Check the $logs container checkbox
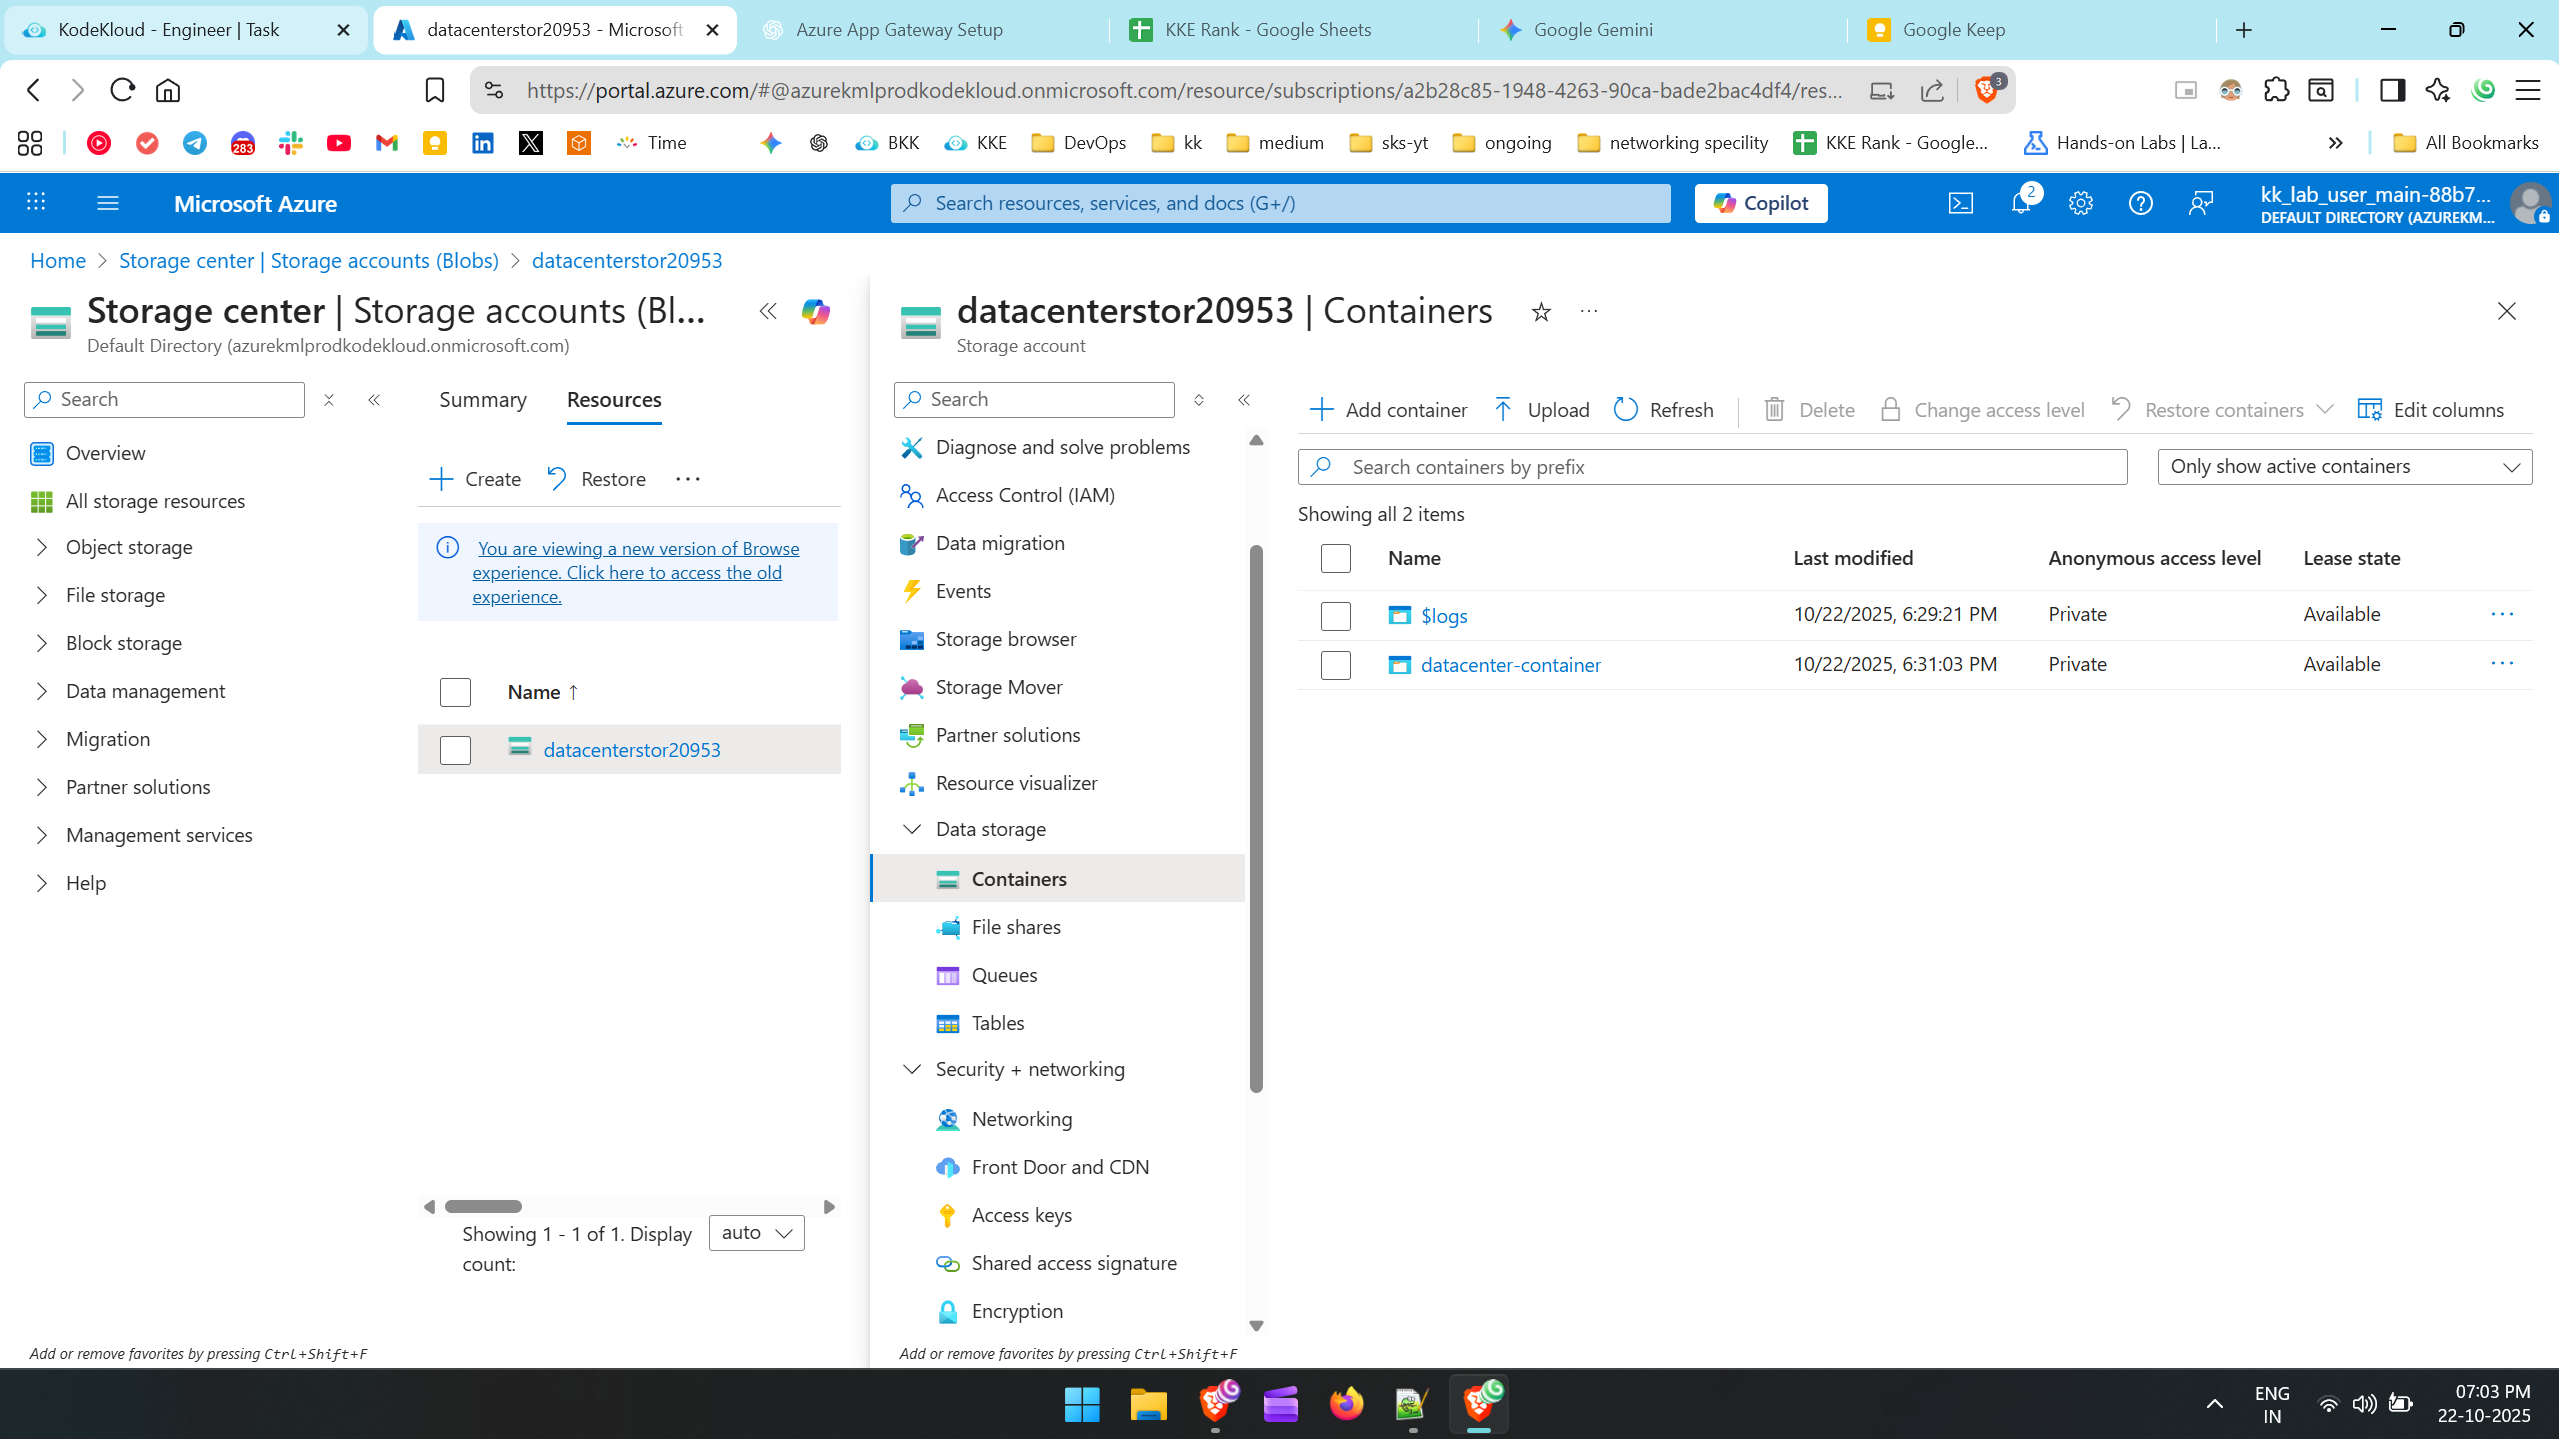The height and width of the screenshot is (1439, 2559). (x=1335, y=615)
